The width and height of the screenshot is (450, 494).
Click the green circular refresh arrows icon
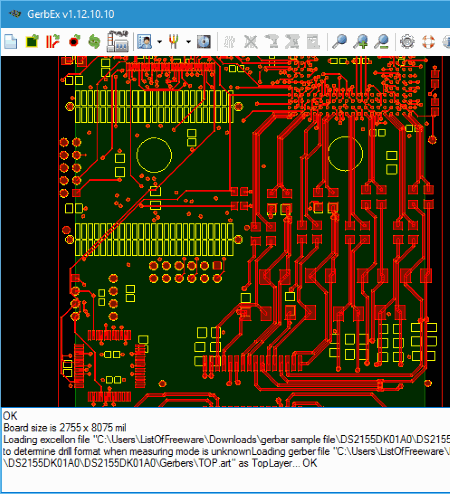click(94, 42)
